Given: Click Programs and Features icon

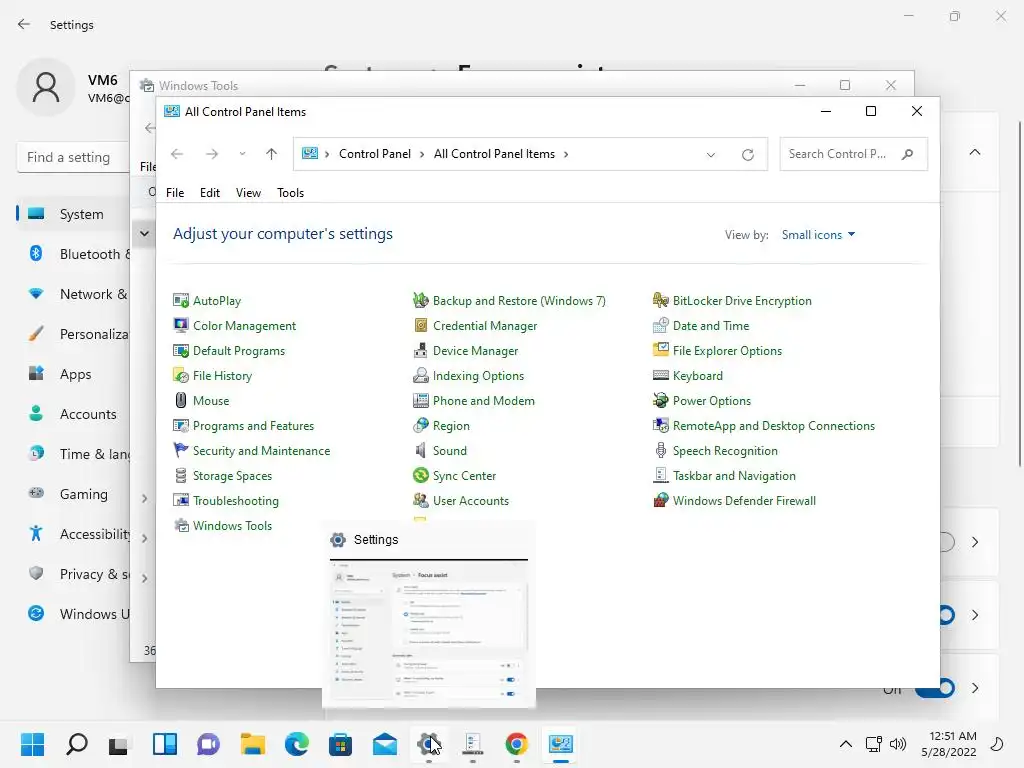Looking at the screenshot, I should pyautogui.click(x=181, y=426).
